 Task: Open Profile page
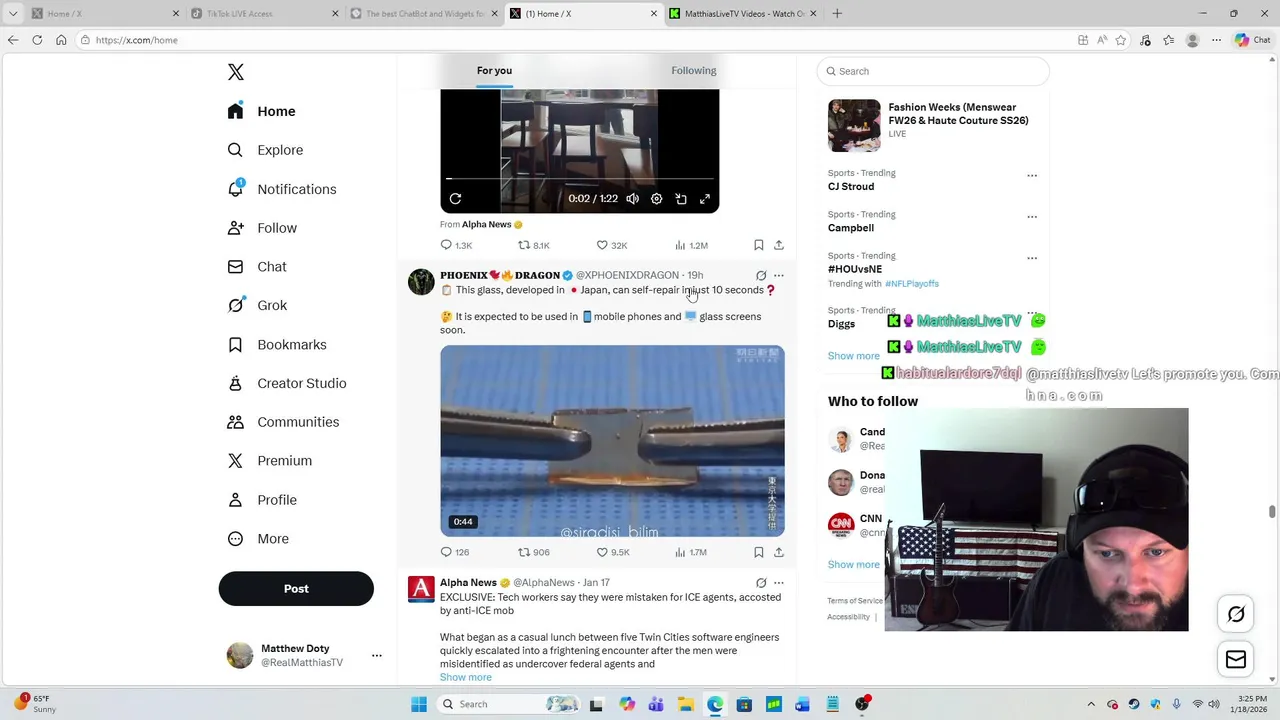click(x=263, y=500)
